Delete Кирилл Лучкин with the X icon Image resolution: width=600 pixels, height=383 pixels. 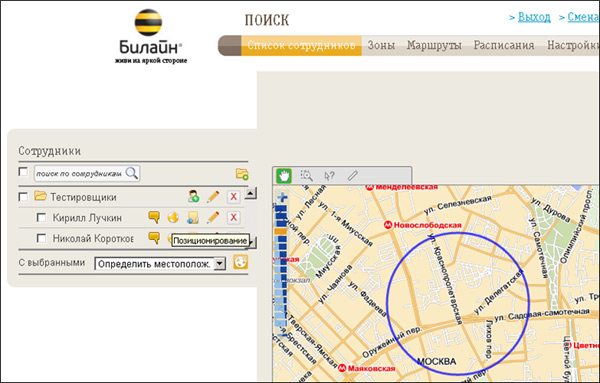(233, 217)
